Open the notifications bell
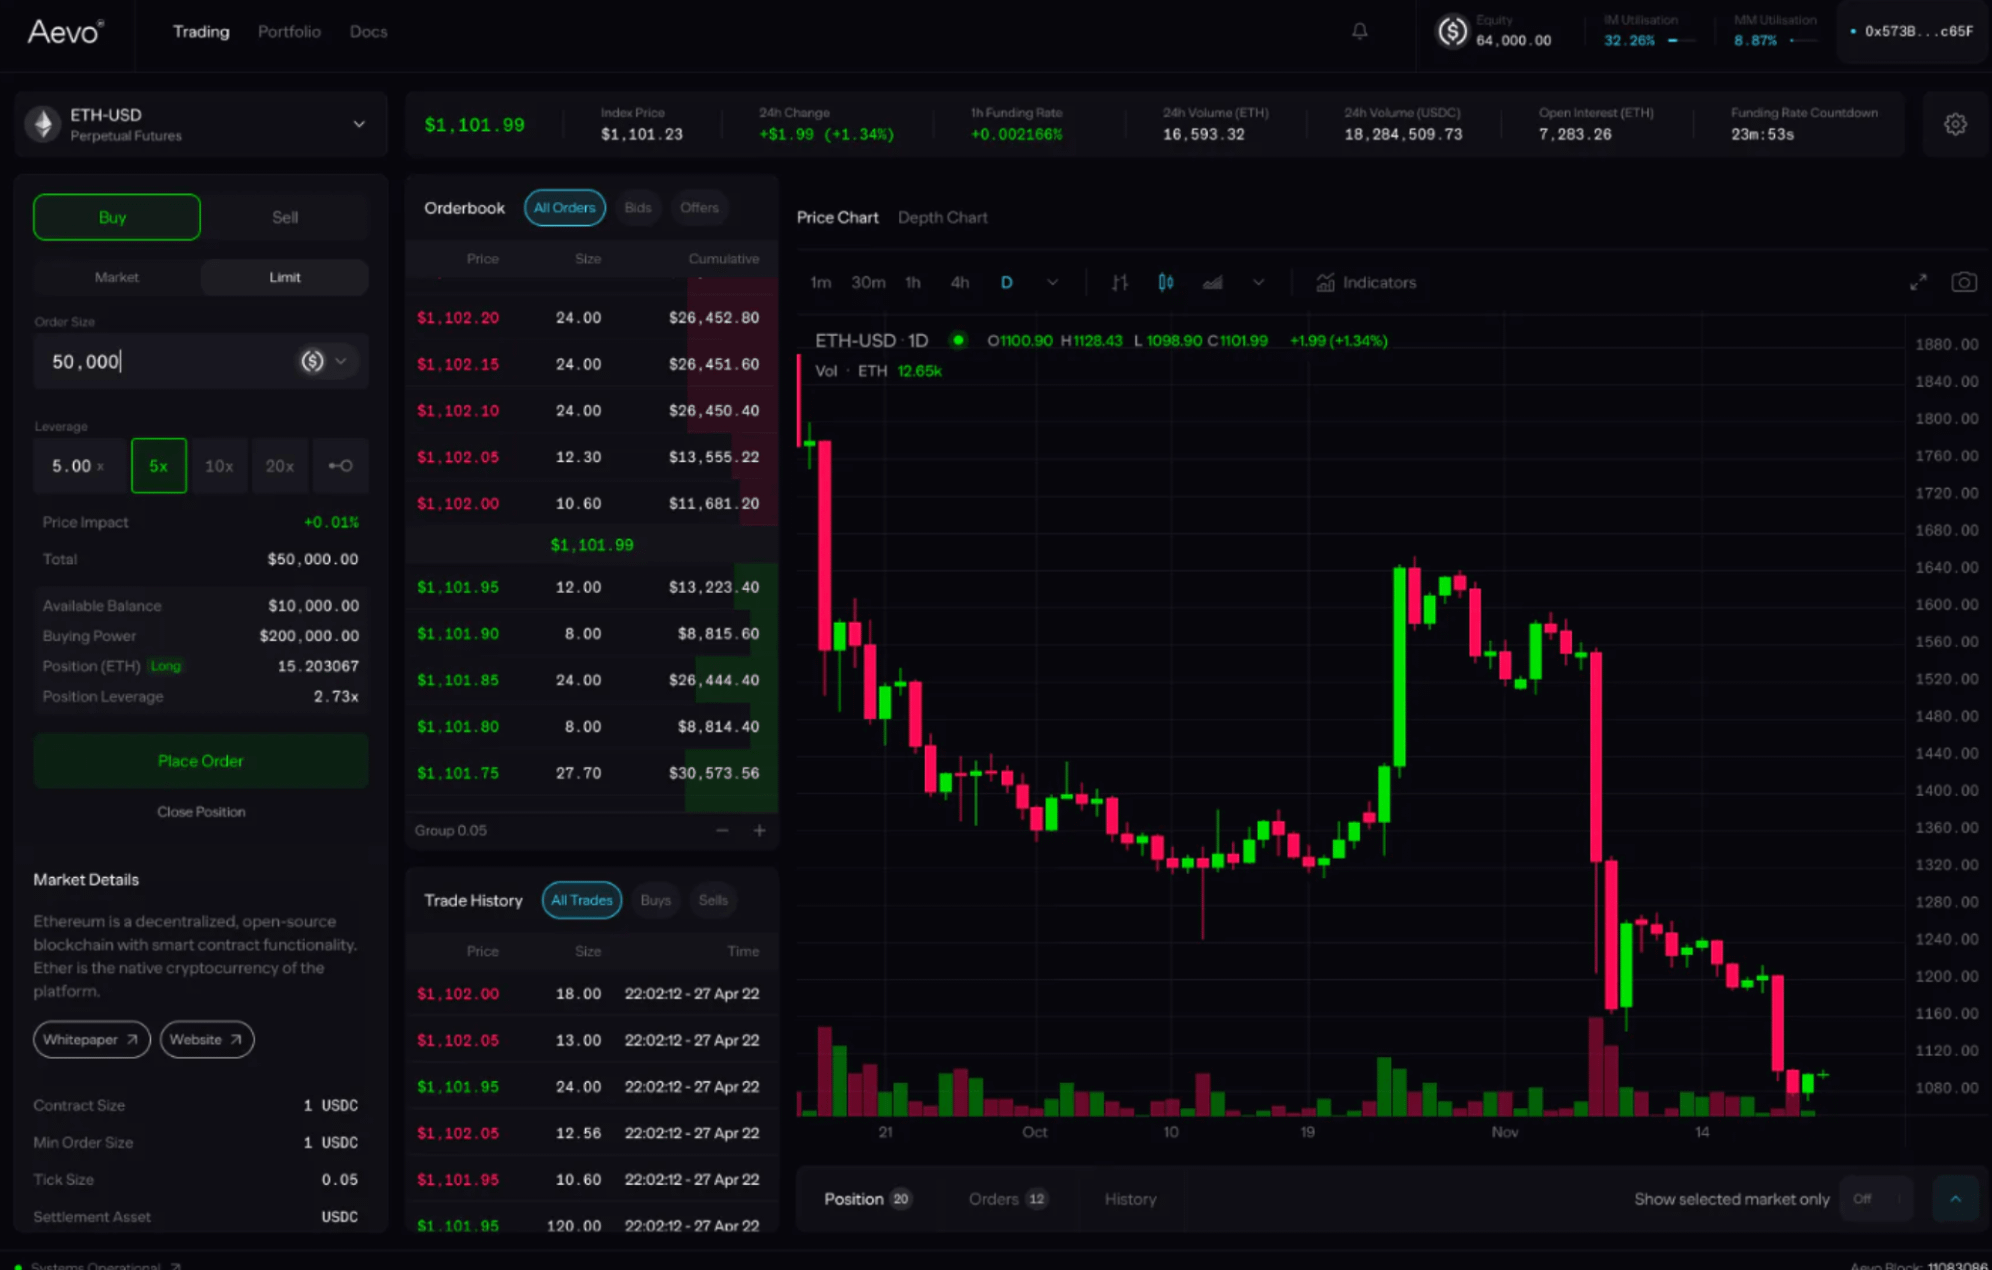The image size is (1992, 1270). (x=1358, y=30)
